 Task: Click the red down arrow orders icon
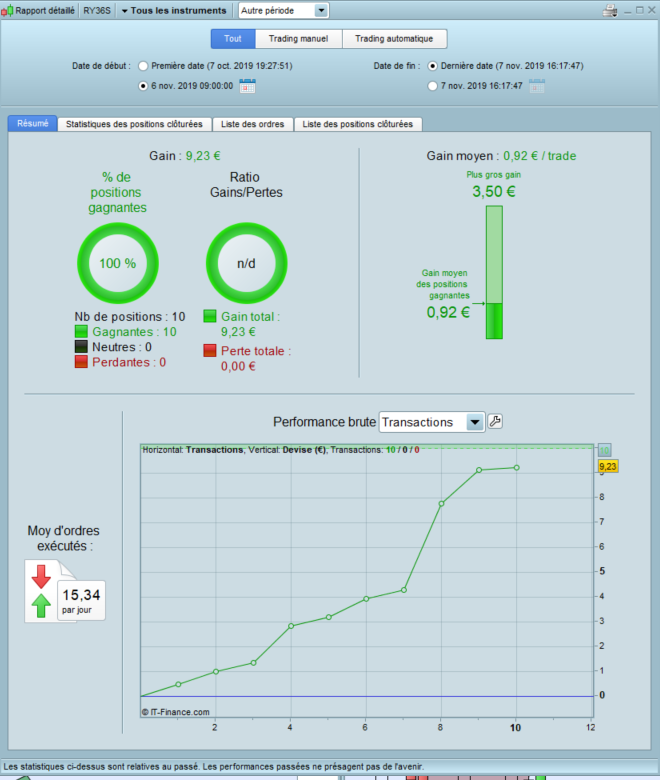41,577
